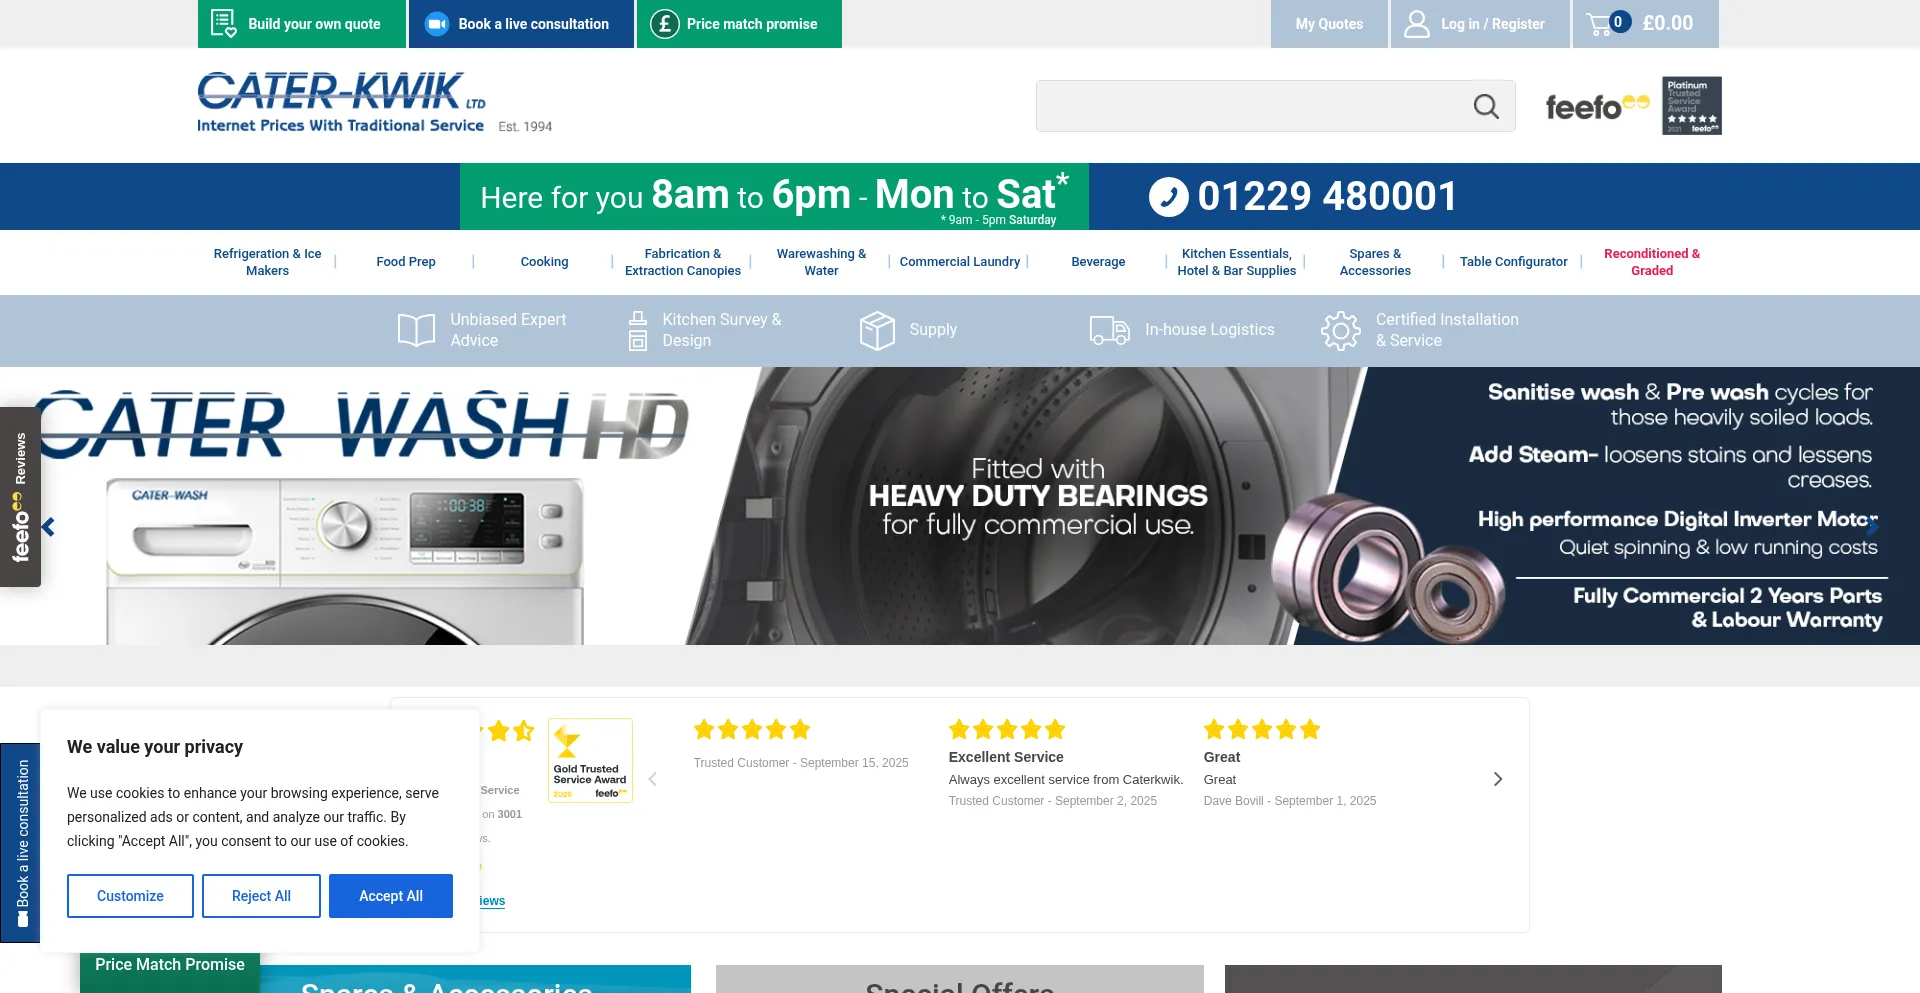Click the Here for you opening hours banner
The width and height of the screenshot is (1920, 993).
pos(774,197)
